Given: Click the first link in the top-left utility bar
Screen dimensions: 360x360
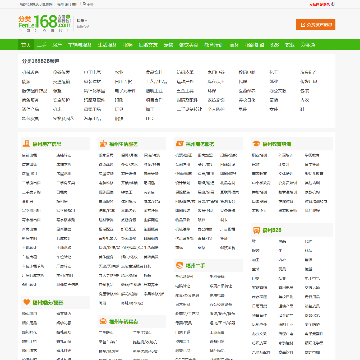Looking at the screenshot, I should point(36,4).
